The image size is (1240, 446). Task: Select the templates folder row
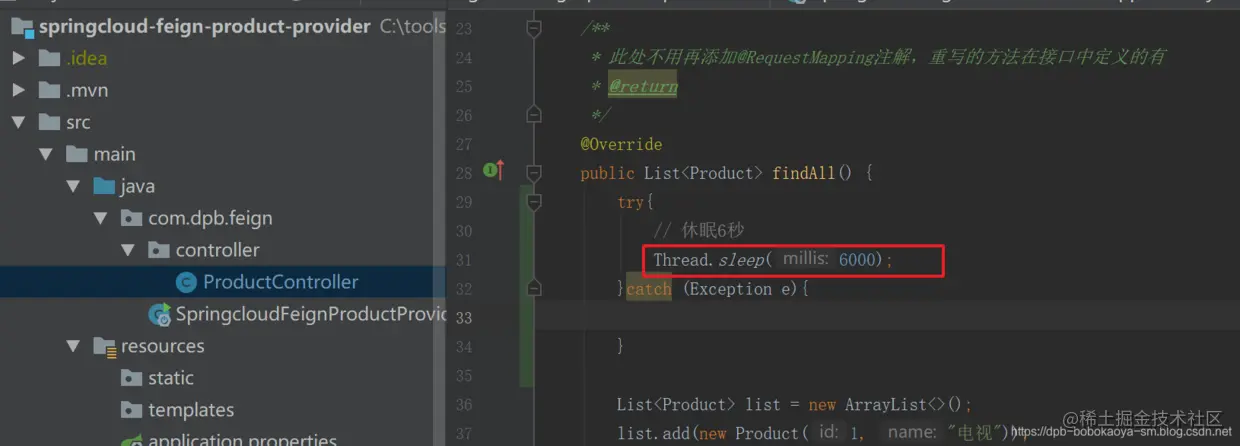[x=223, y=410]
